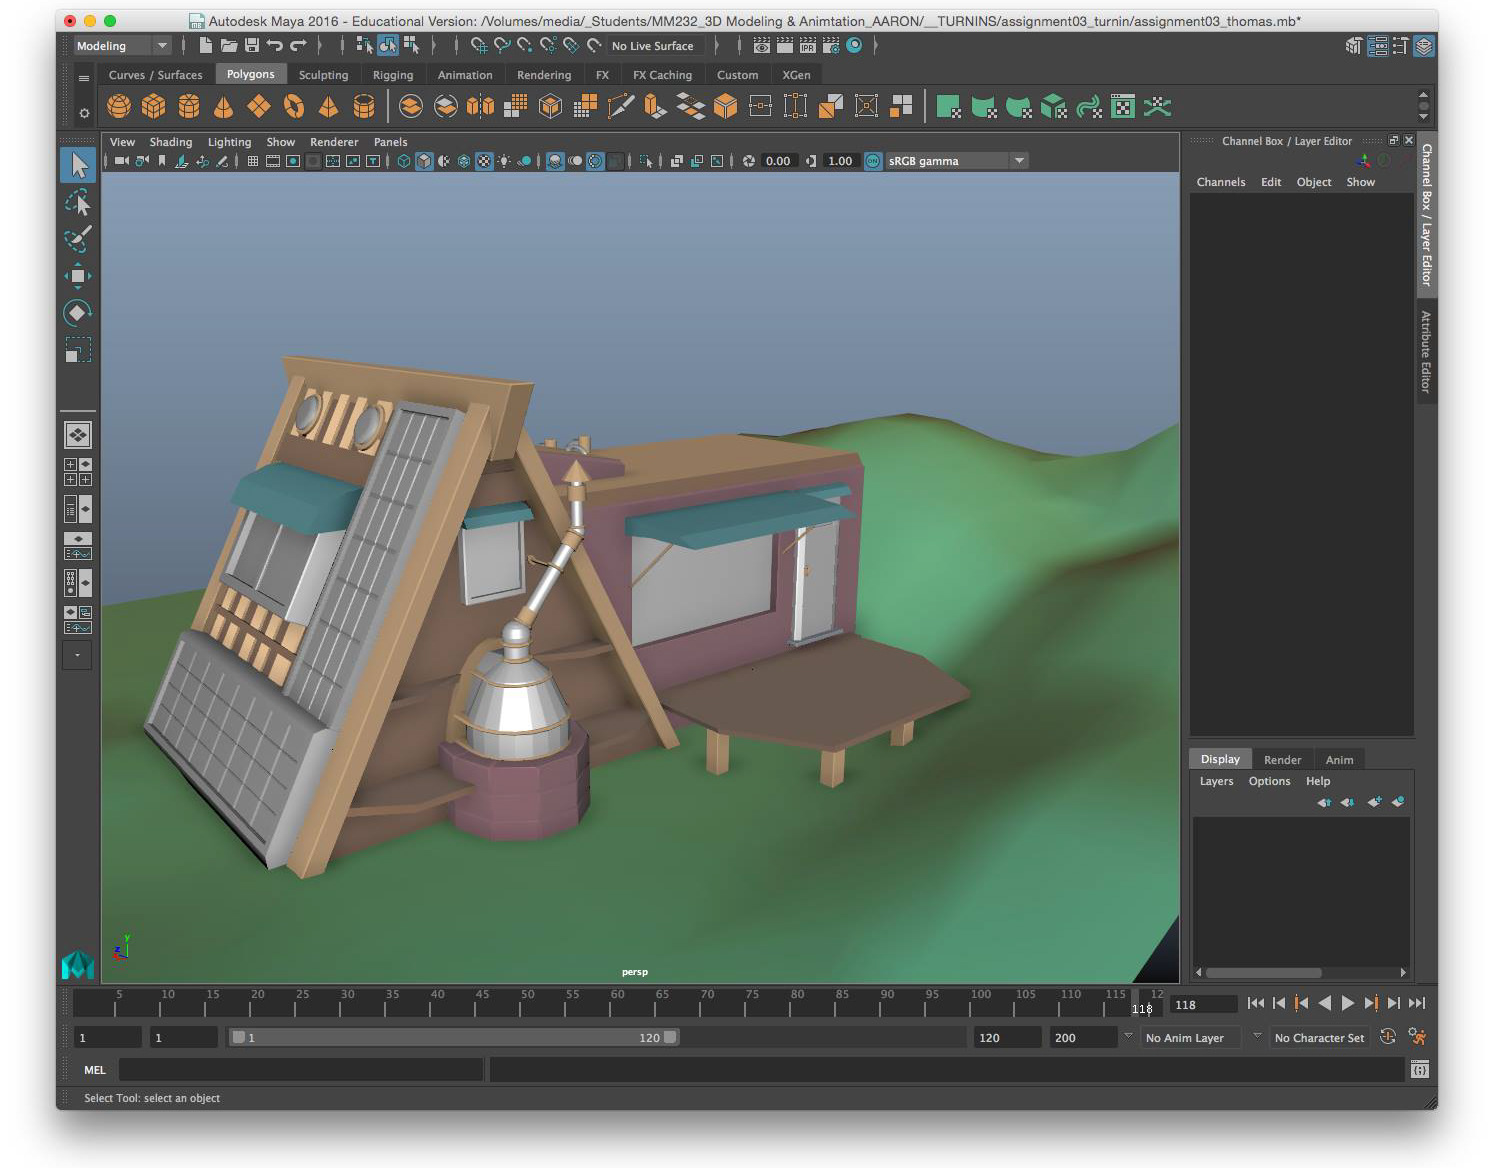This screenshot has height=1168, width=1494.
Task: Switch to the Render layer tab
Action: tap(1282, 760)
